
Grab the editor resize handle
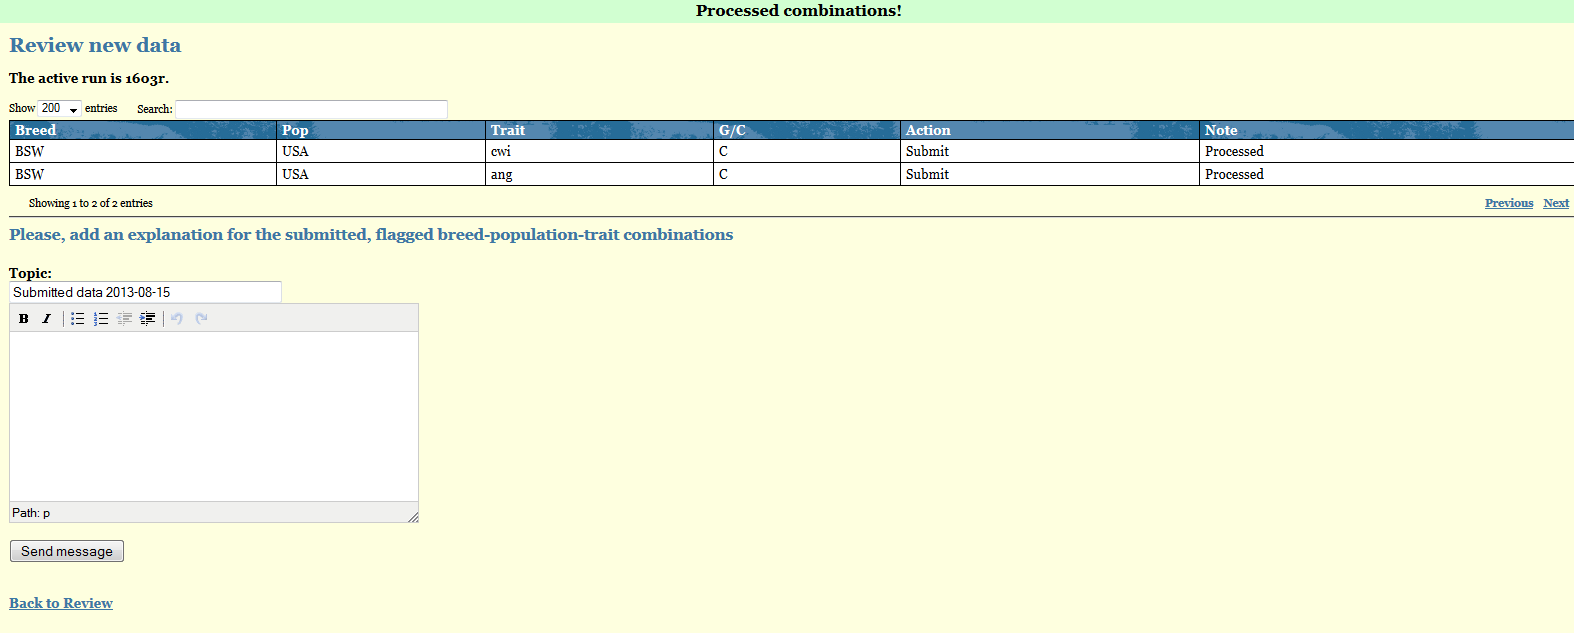coord(413,517)
